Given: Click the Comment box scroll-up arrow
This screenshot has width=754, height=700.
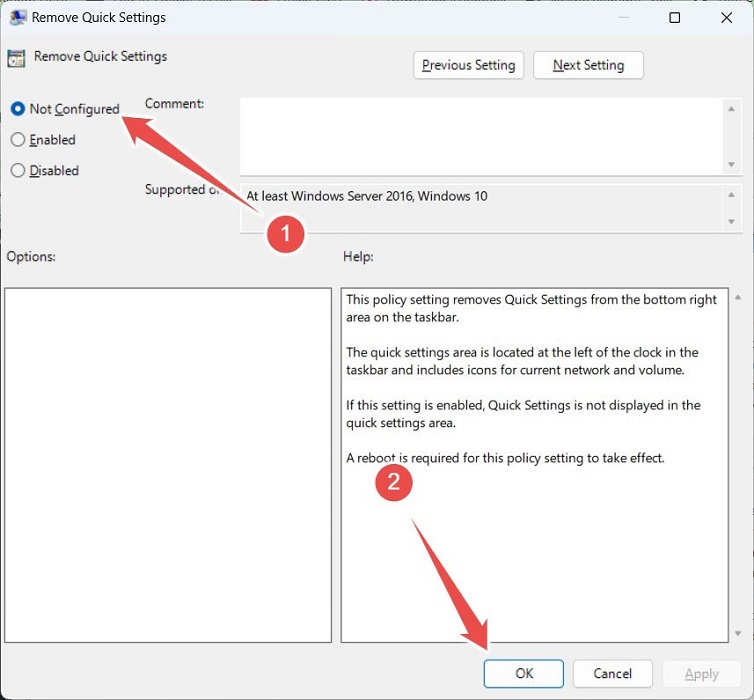Looking at the screenshot, I should [731, 109].
